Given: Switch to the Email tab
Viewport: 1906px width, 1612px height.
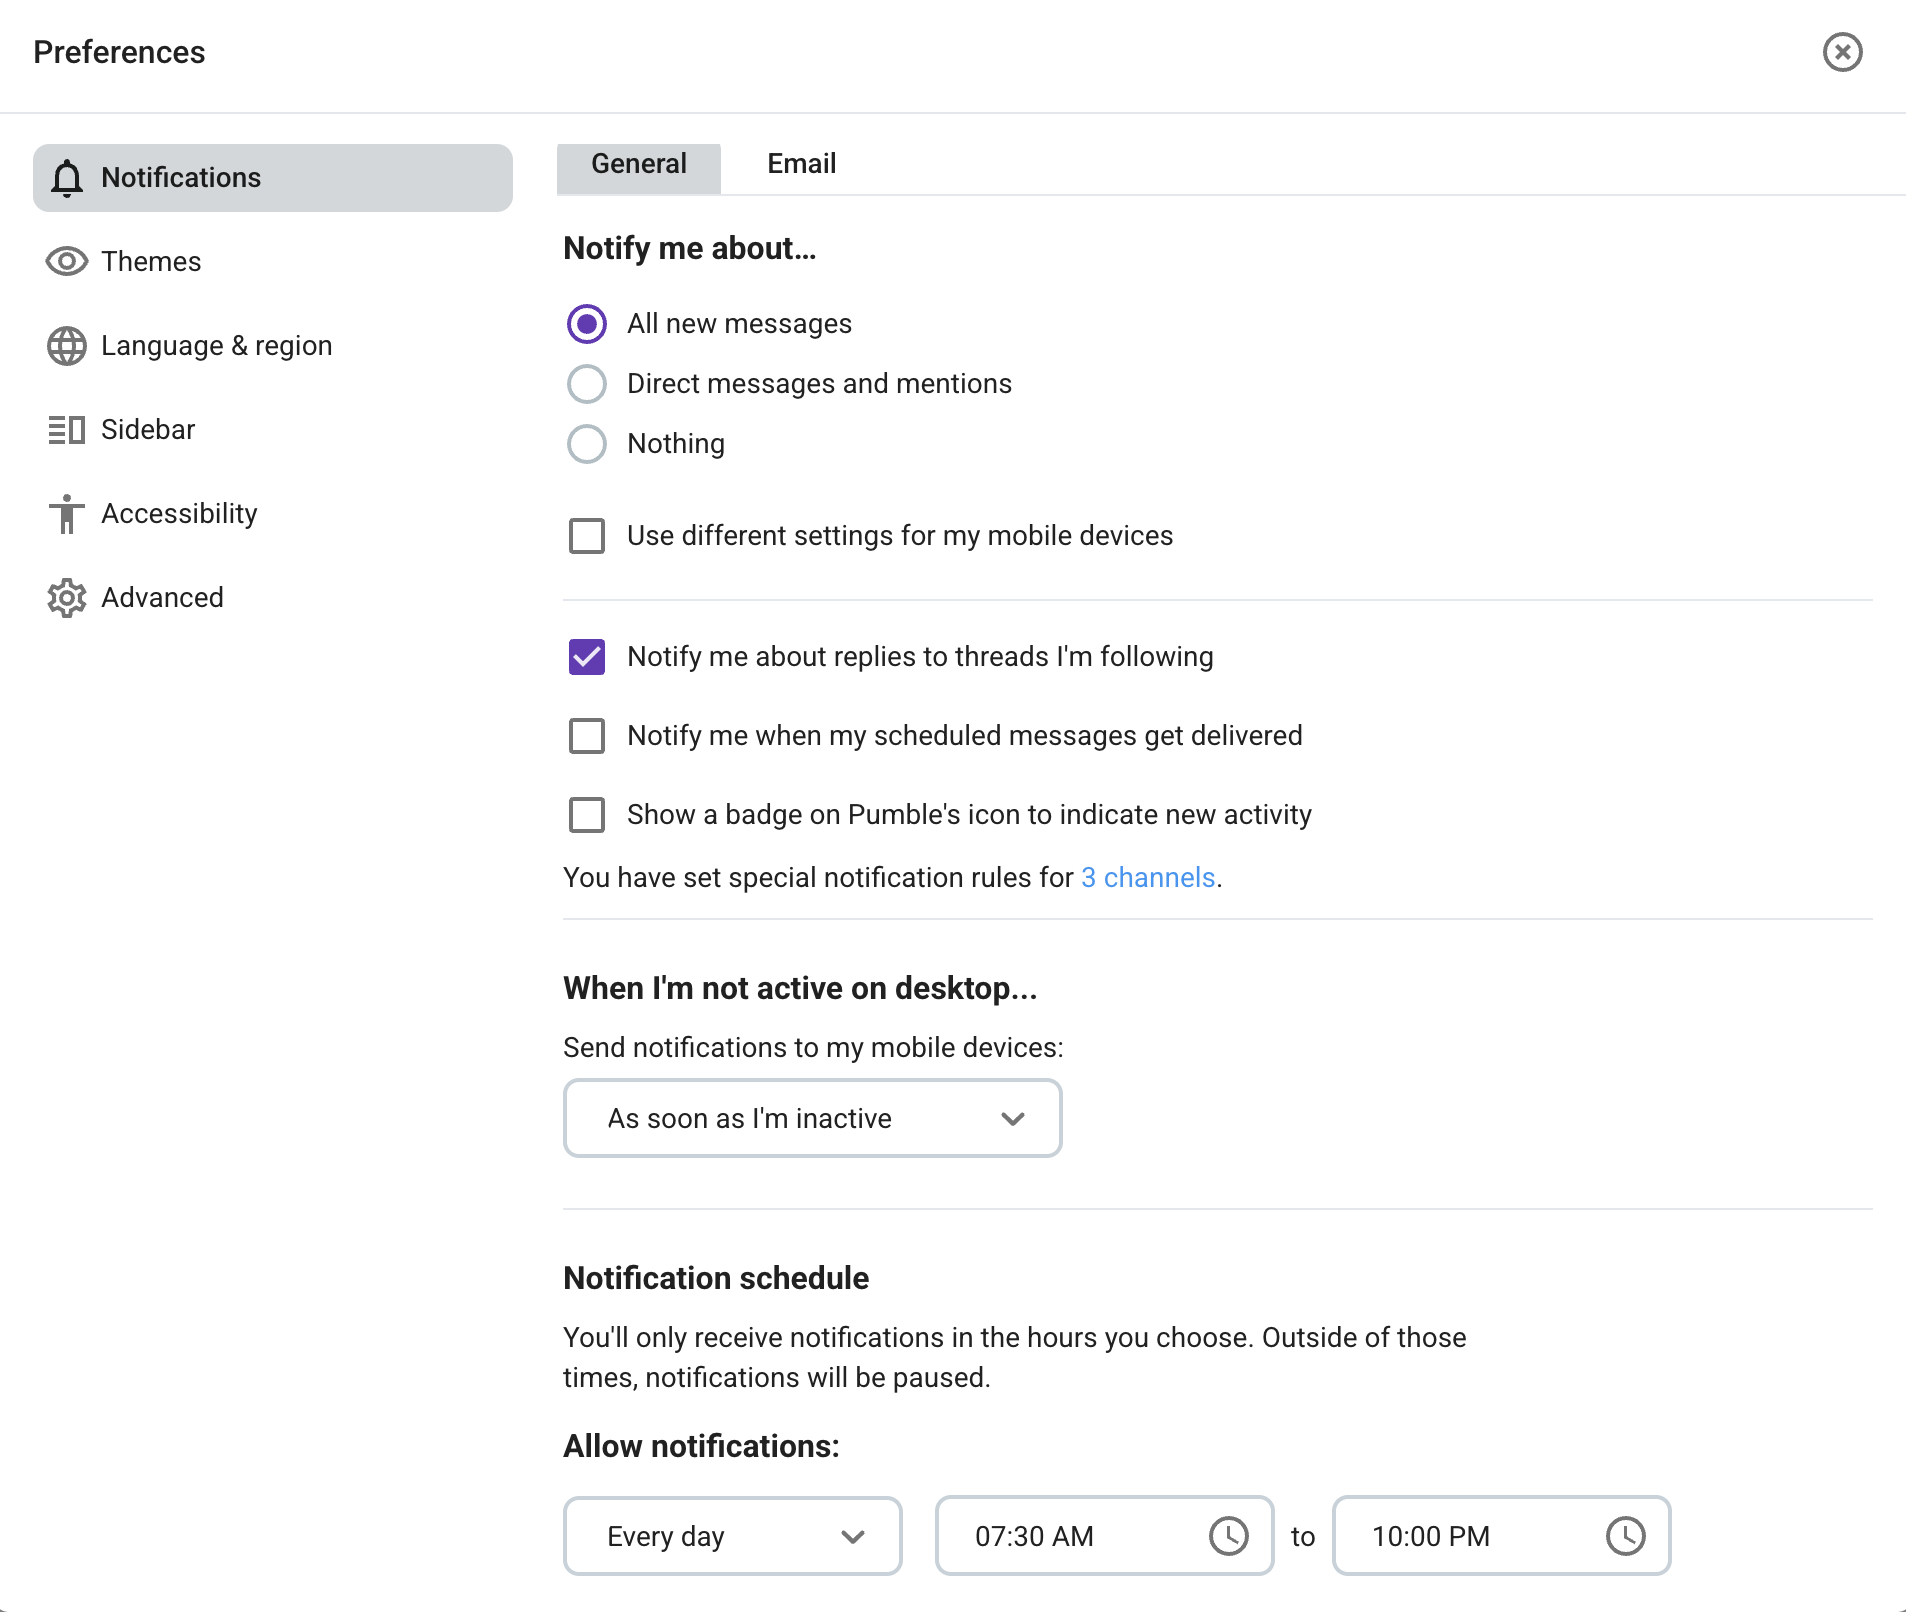Looking at the screenshot, I should 801,164.
